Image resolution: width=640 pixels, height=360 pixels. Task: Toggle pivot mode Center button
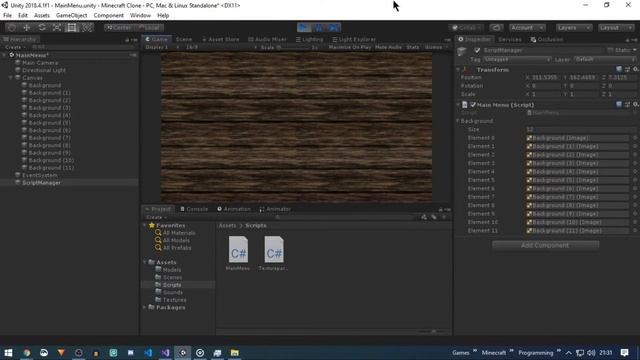pyautogui.click(x=118, y=27)
